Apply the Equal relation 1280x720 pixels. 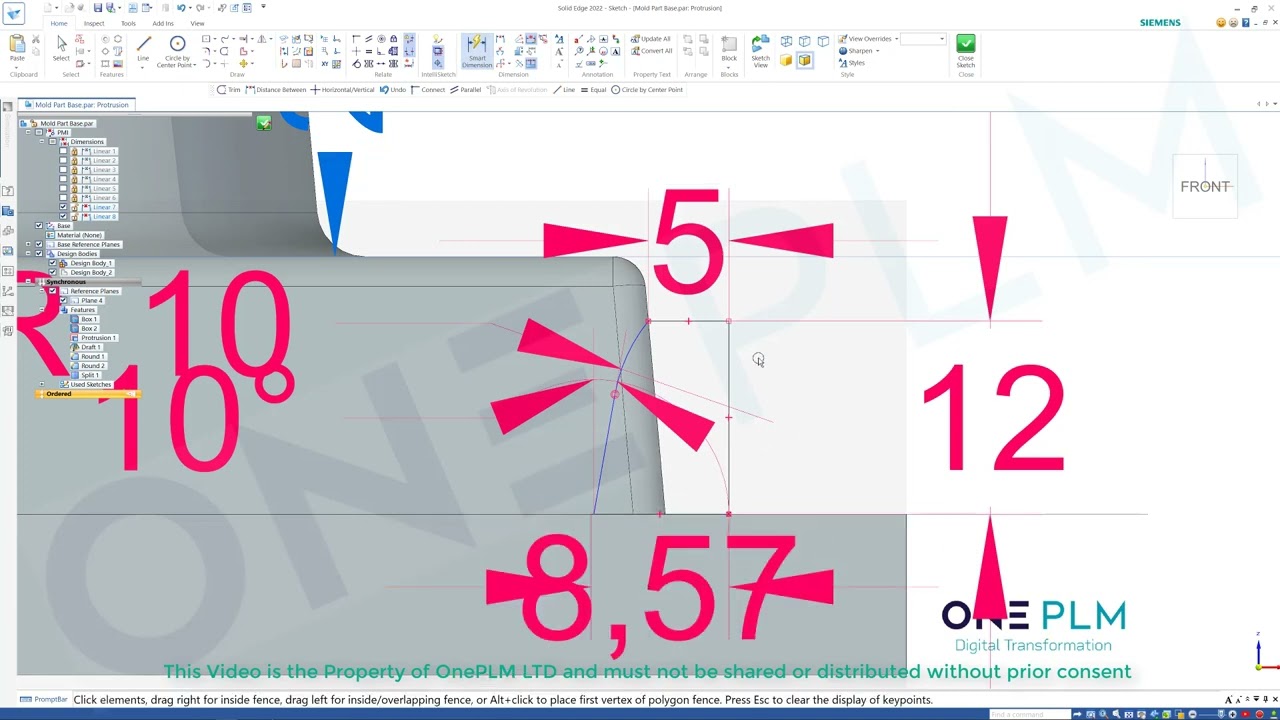(x=593, y=90)
